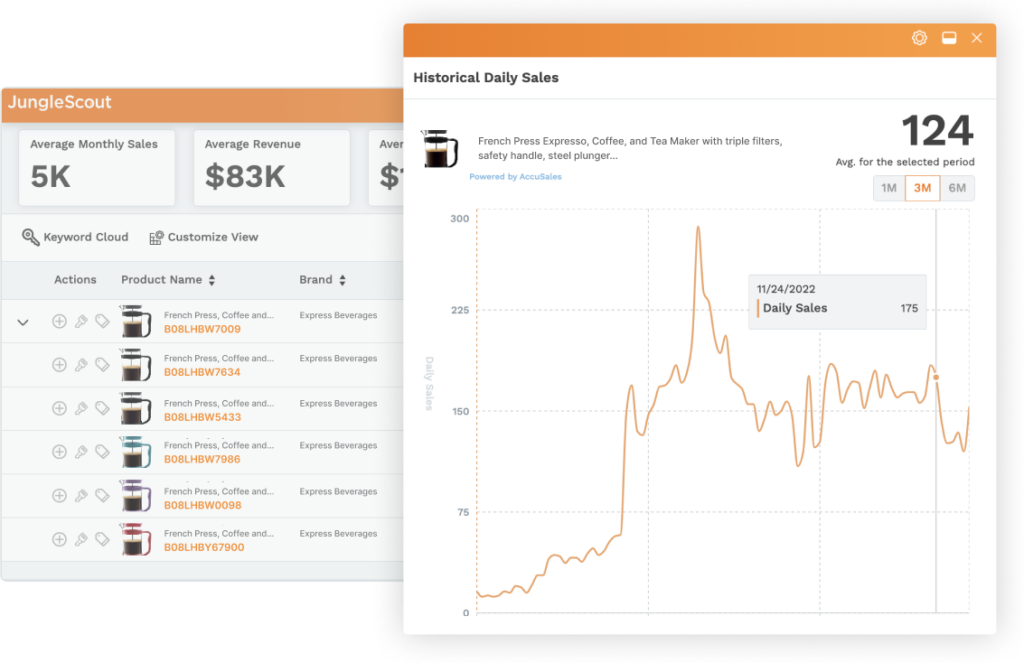Click pin icon for B08LHBW7634 row
Viewport: 1024px width, 663px height.
tap(81, 364)
